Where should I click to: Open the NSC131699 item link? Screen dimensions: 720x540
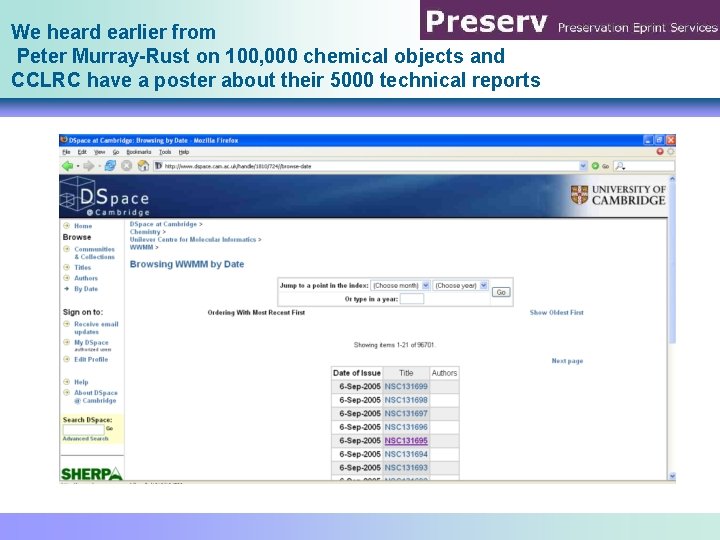[x=406, y=387]
